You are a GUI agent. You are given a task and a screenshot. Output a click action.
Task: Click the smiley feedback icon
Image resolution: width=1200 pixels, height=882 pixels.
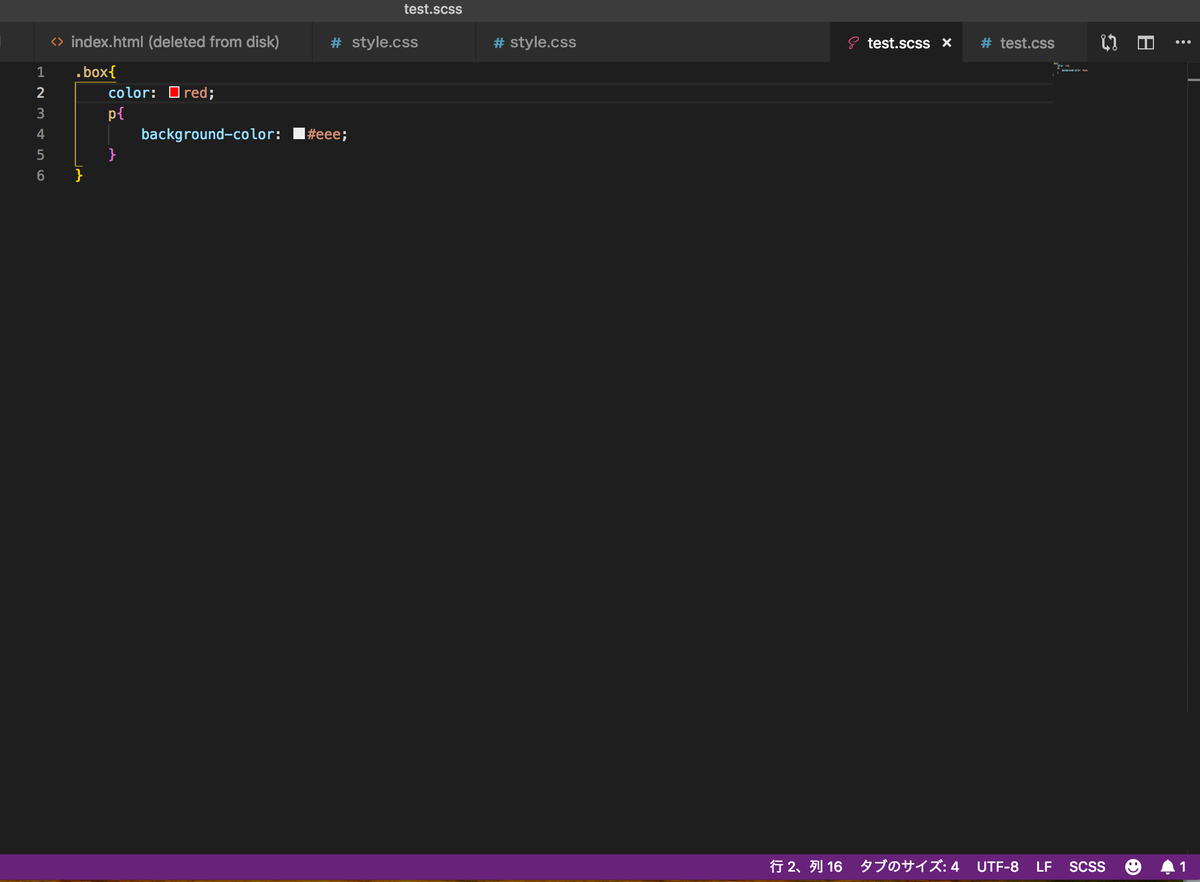1134,867
